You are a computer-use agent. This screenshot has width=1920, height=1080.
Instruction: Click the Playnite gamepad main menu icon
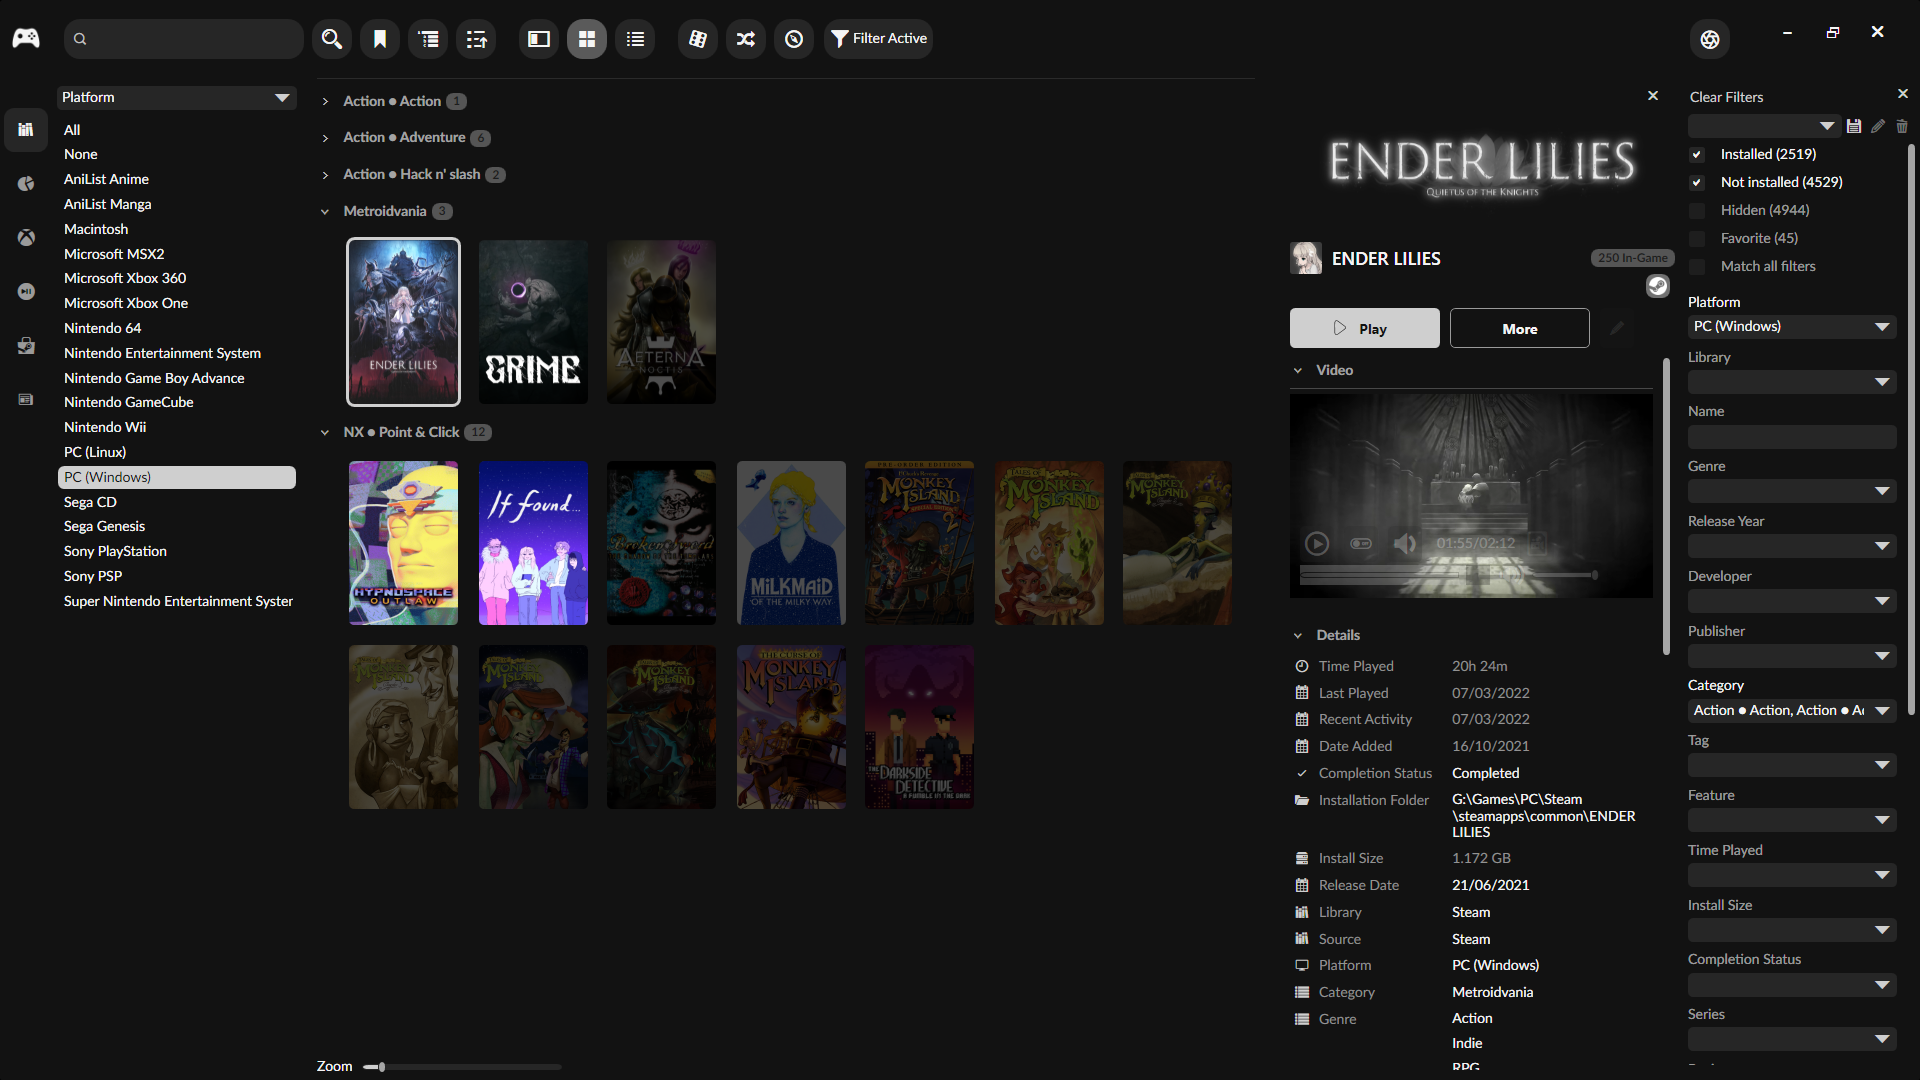tap(26, 38)
